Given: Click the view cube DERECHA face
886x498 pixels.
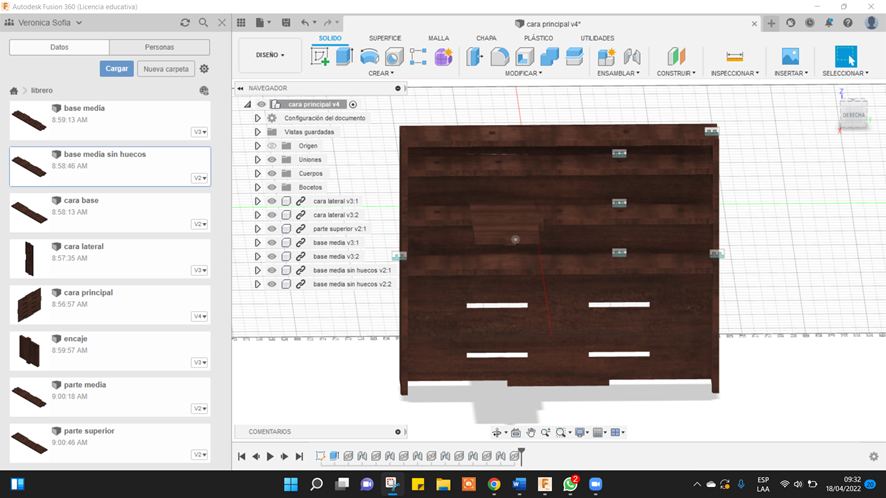Looking at the screenshot, I should point(853,115).
